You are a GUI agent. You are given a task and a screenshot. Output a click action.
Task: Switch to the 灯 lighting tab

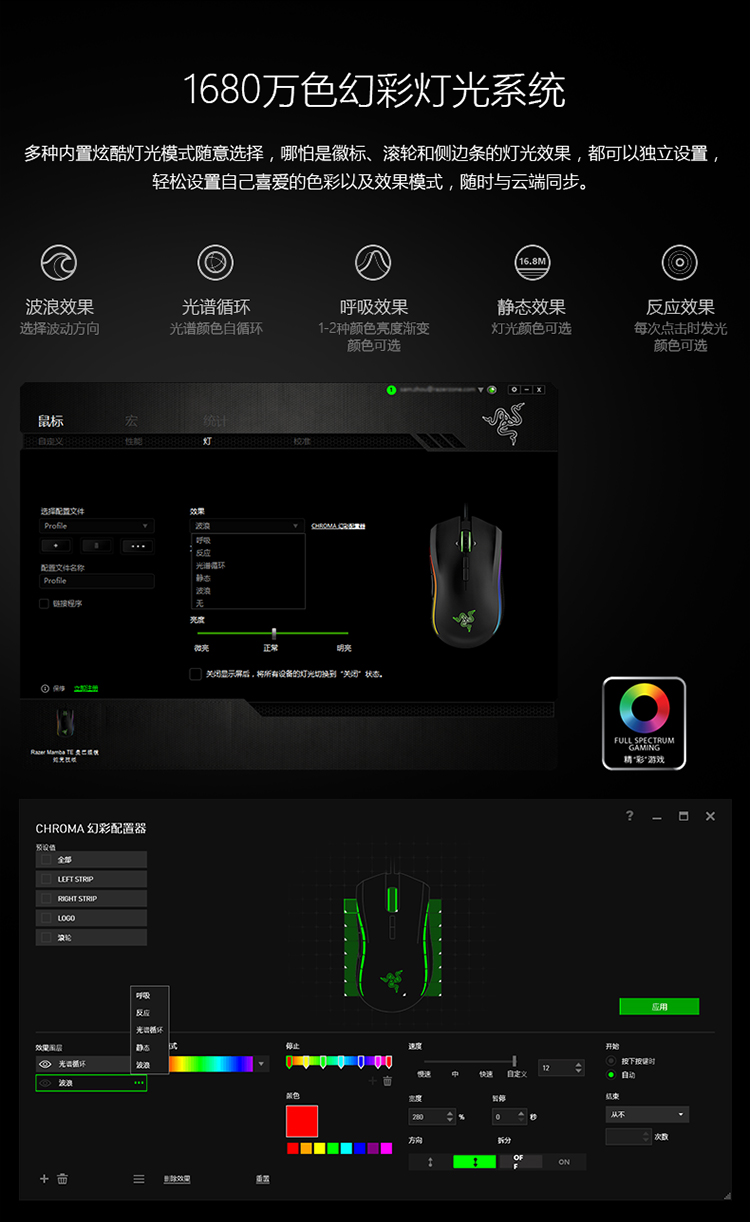coord(207,441)
